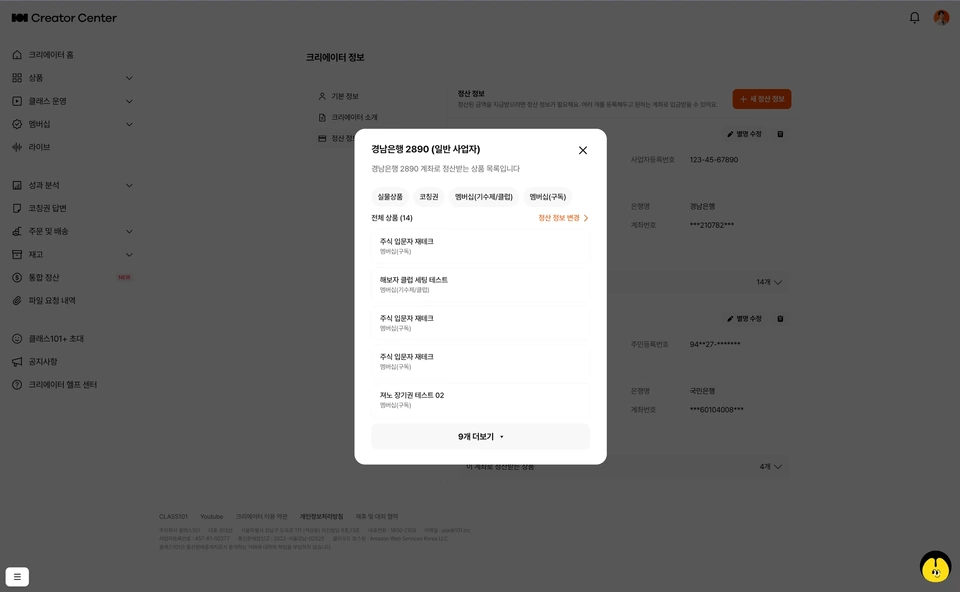Open the CLASS101 footer link
This screenshot has height=592, width=960.
(173, 517)
